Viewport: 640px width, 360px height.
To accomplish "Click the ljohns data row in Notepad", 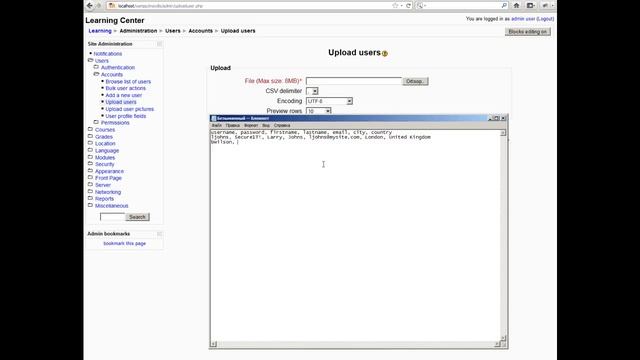I will 321,138.
